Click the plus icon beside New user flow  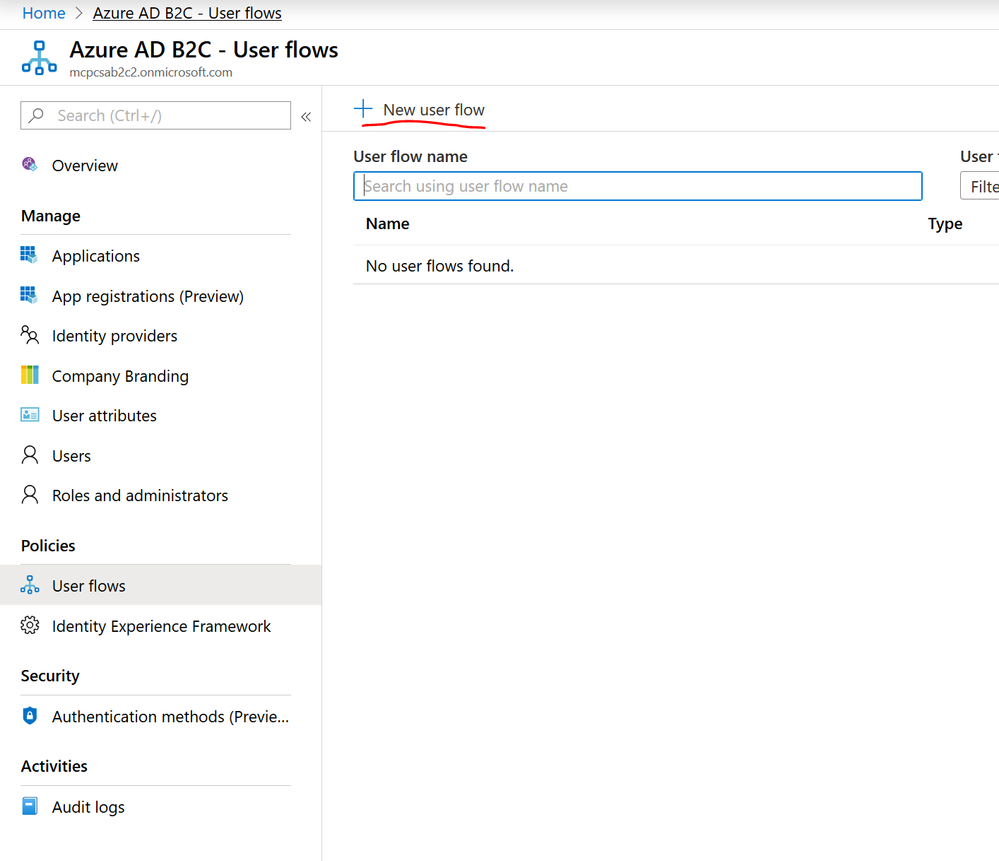363,108
